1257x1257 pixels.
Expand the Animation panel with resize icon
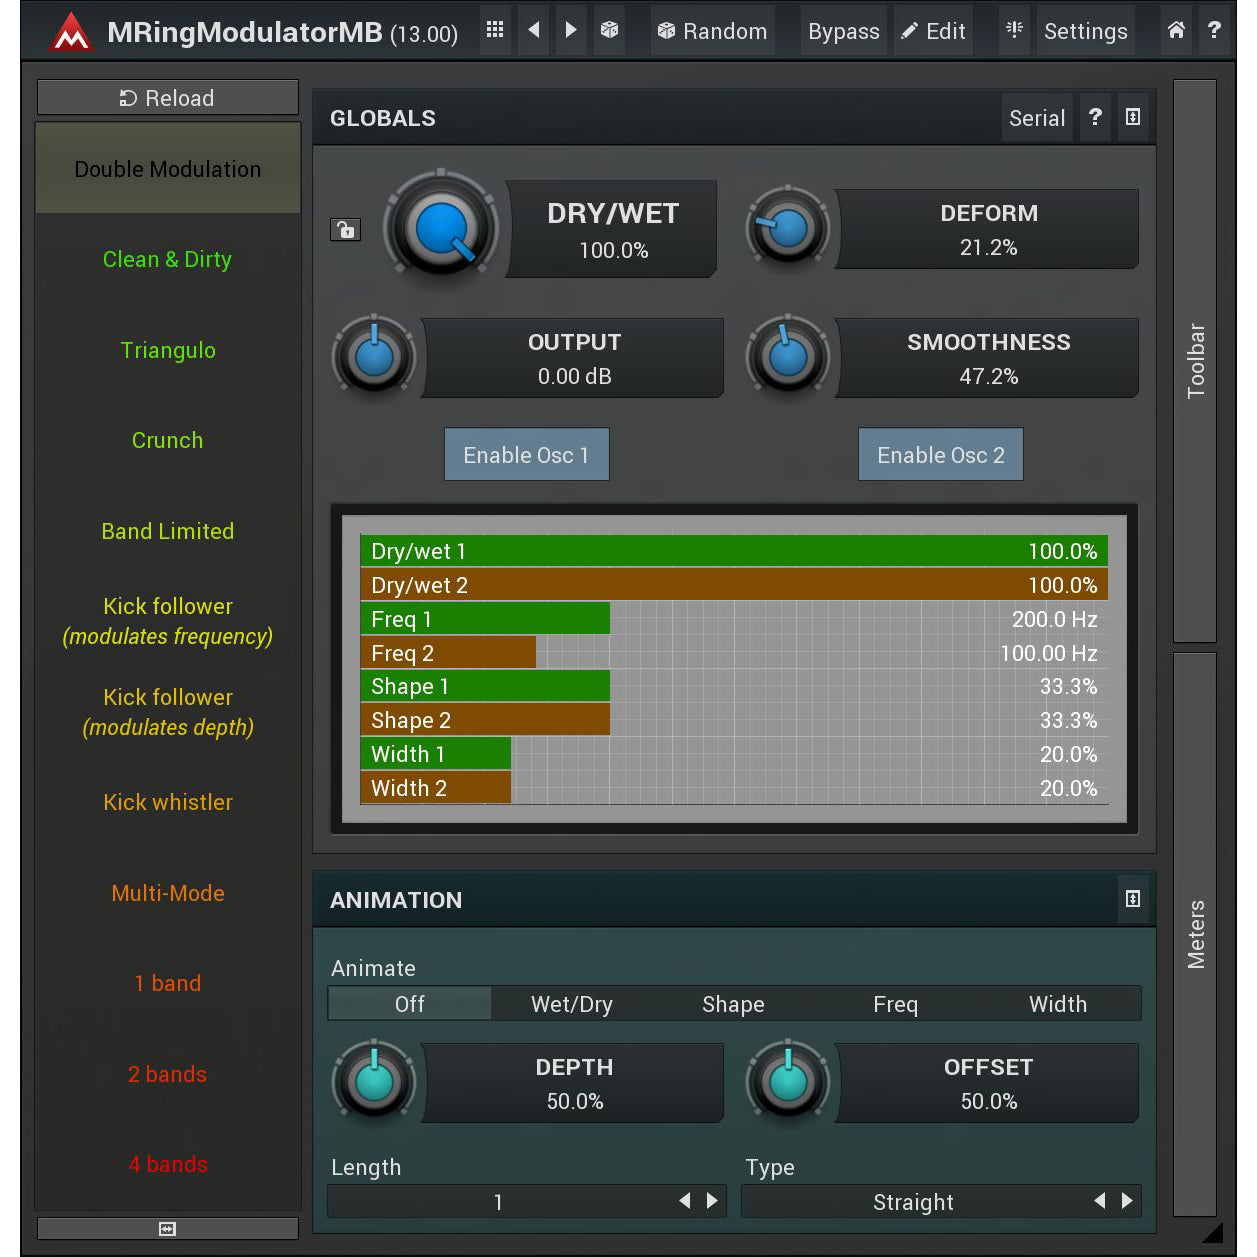click(x=1133, y=899)
